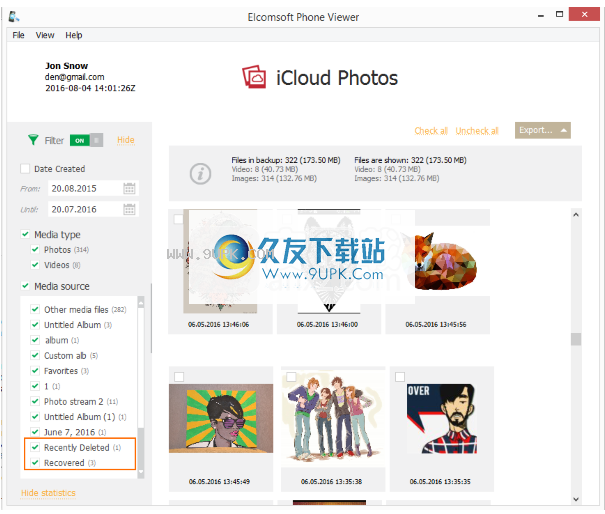Uncheck the album named 1 checkbox
The image size is (605, 514).
point(35,386)
